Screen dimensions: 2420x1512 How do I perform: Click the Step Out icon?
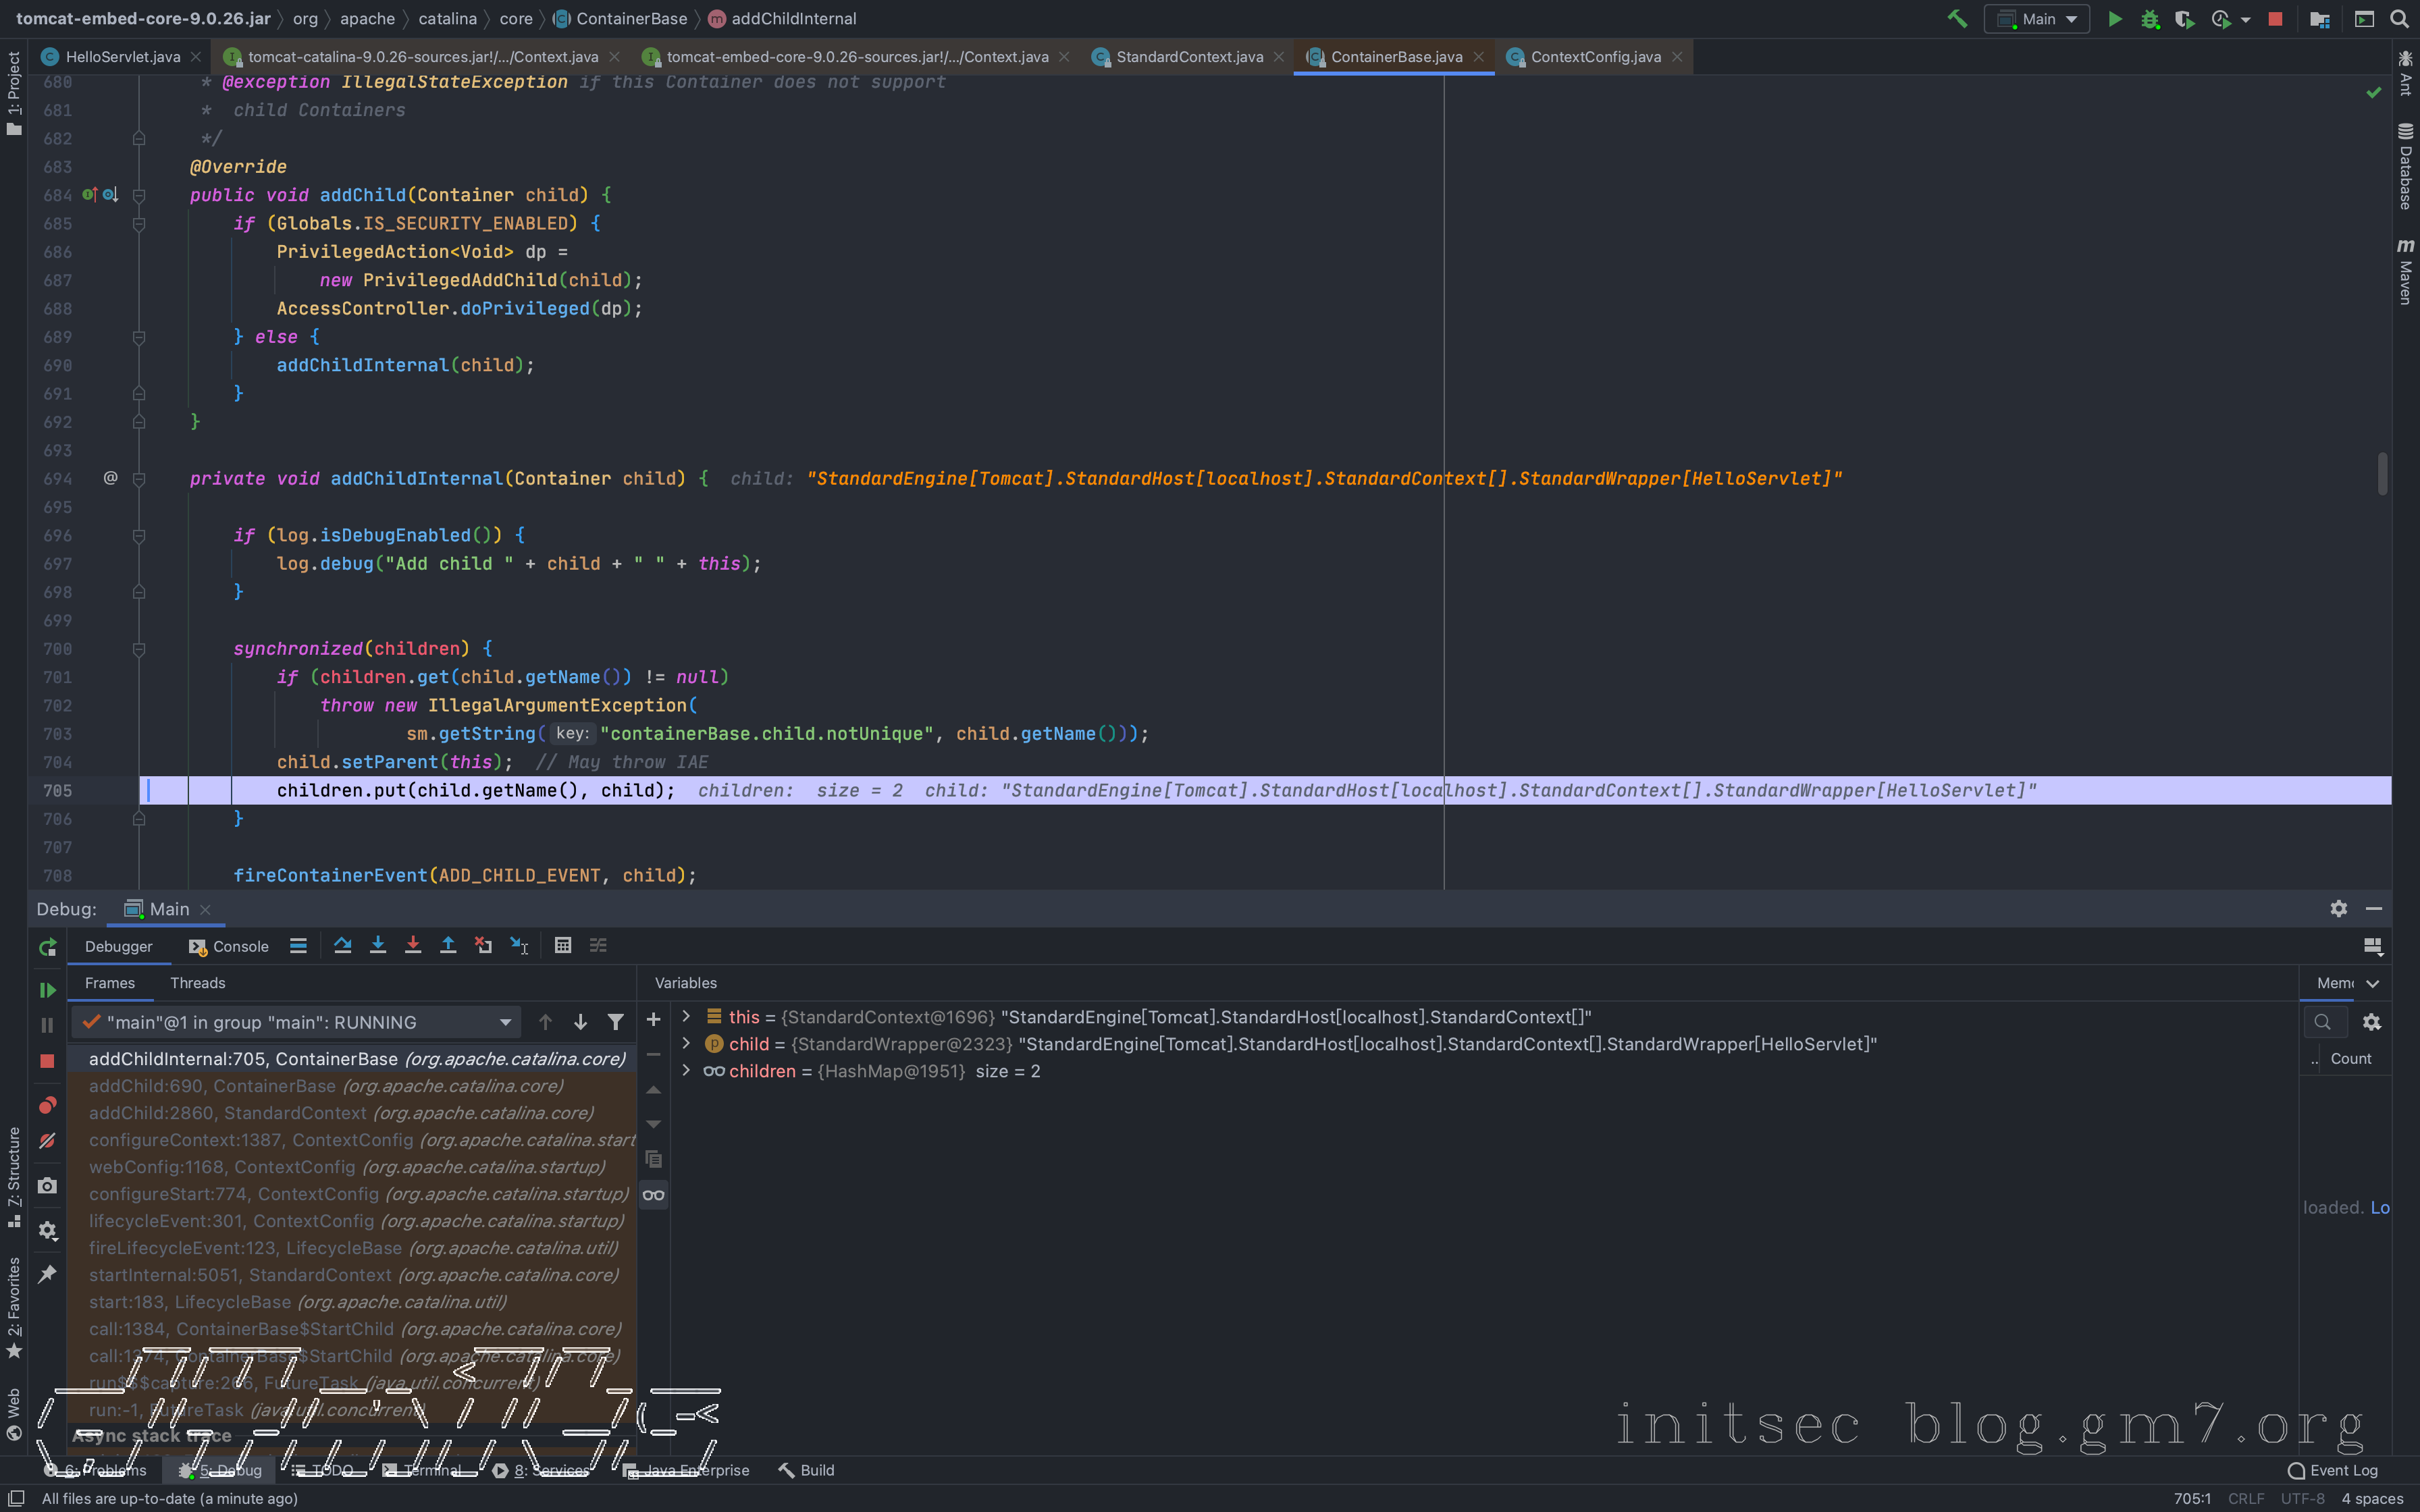[x=448, y=945]
